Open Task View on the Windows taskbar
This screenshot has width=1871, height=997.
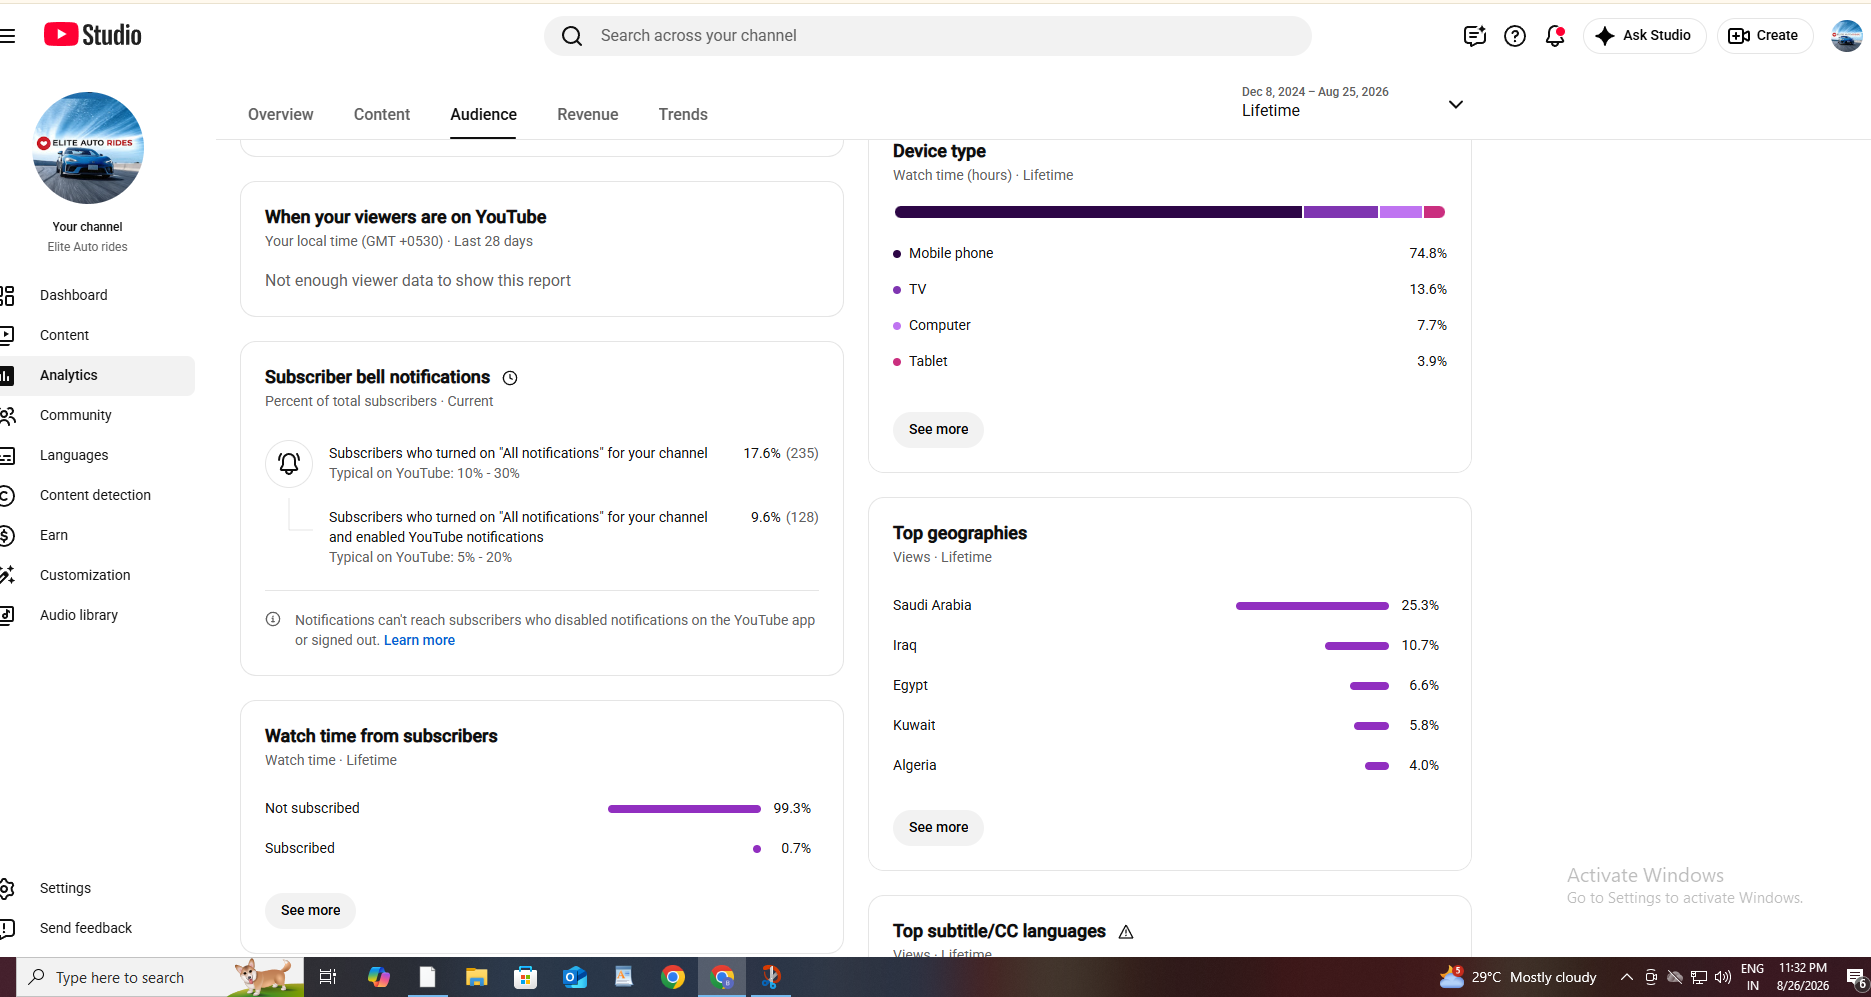coord(327,977)
